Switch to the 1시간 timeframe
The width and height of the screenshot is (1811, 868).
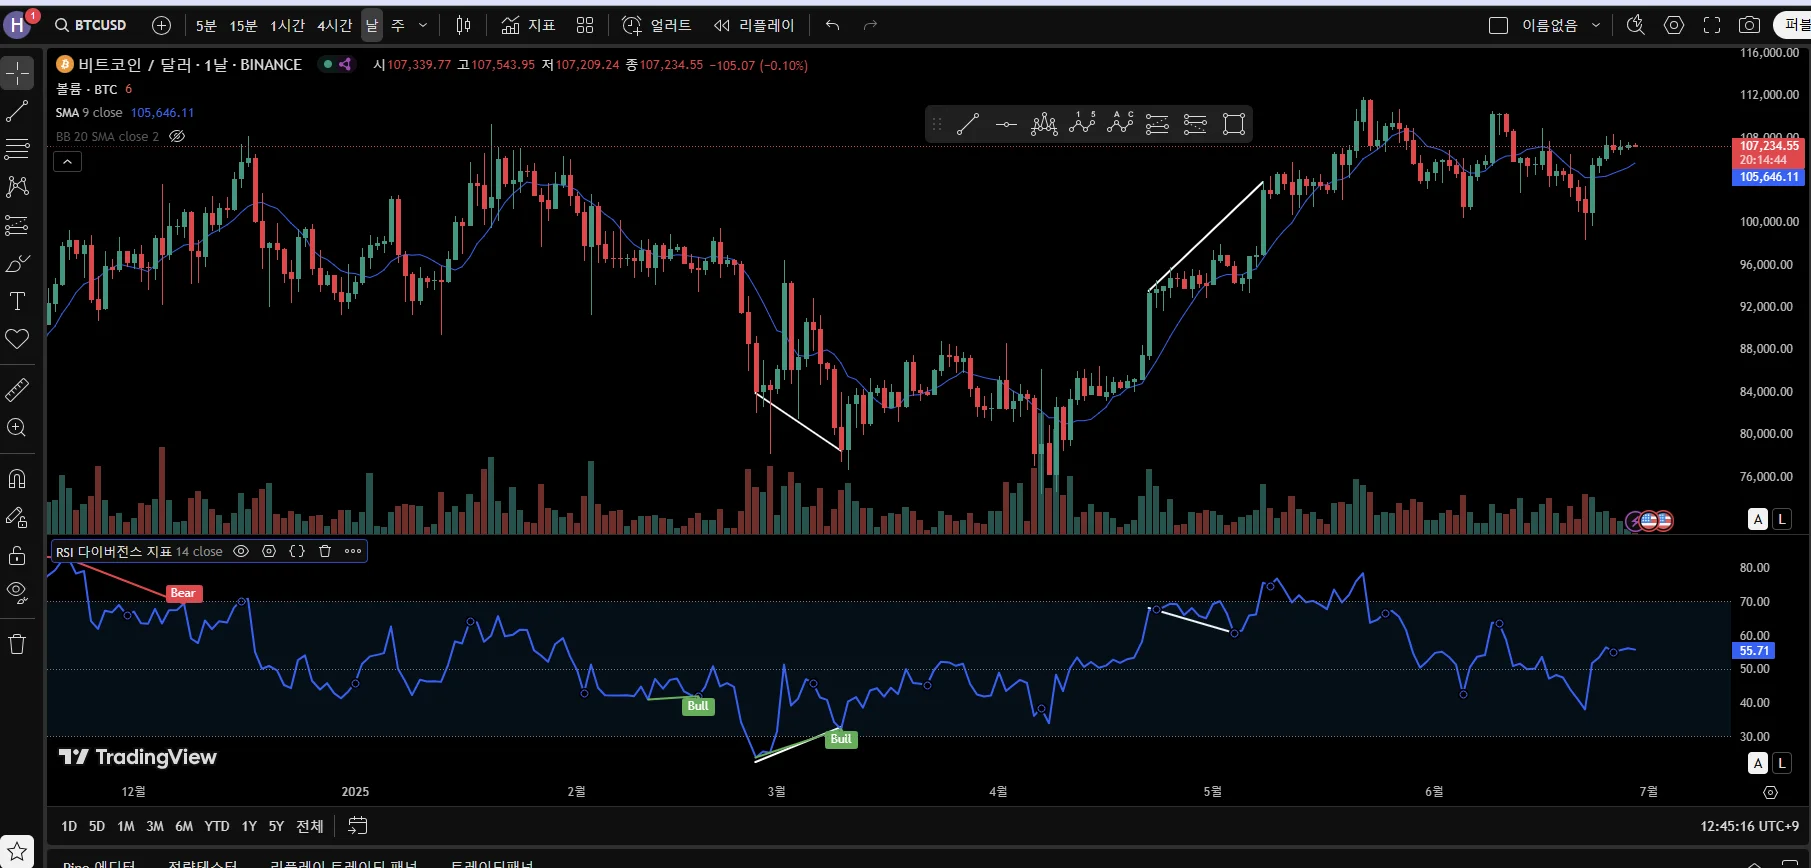coord(287,25)
